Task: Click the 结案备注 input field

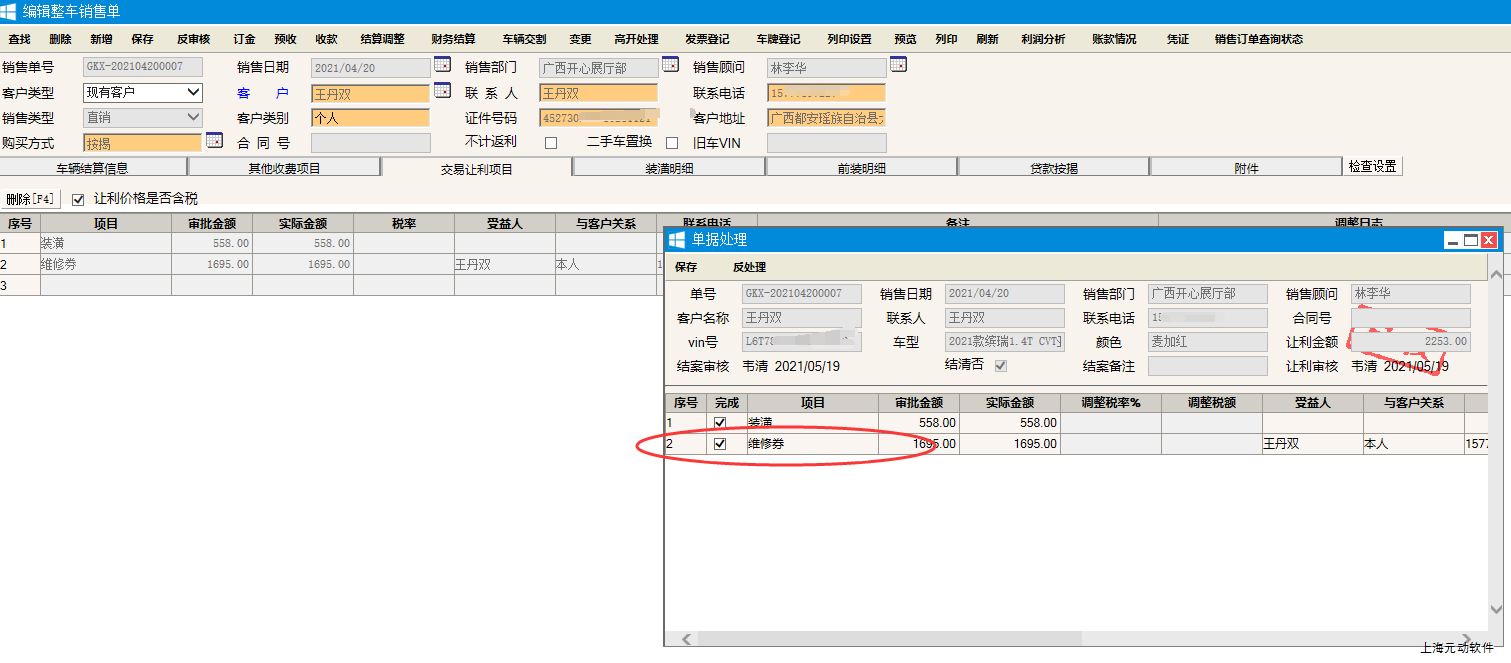Action: click(x=1207, y=366)
